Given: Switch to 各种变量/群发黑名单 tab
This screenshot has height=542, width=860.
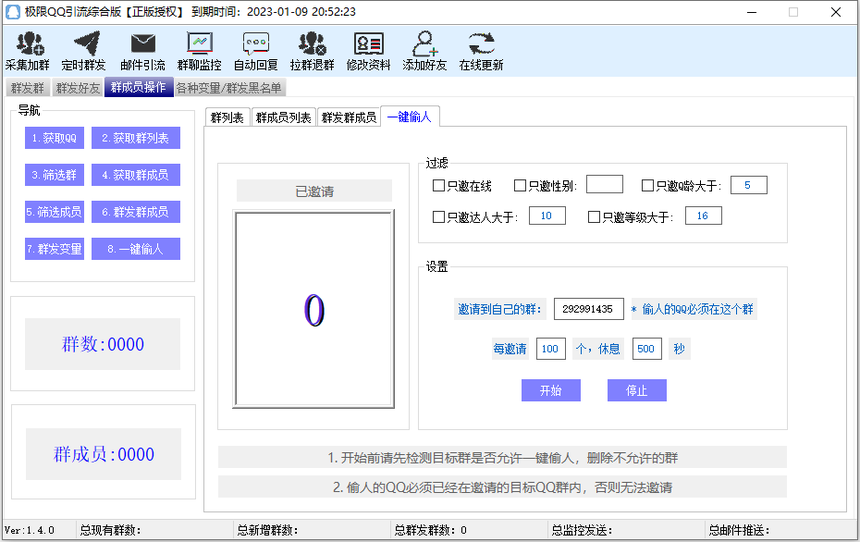Looking at the screenshot, I should point(229,88).
